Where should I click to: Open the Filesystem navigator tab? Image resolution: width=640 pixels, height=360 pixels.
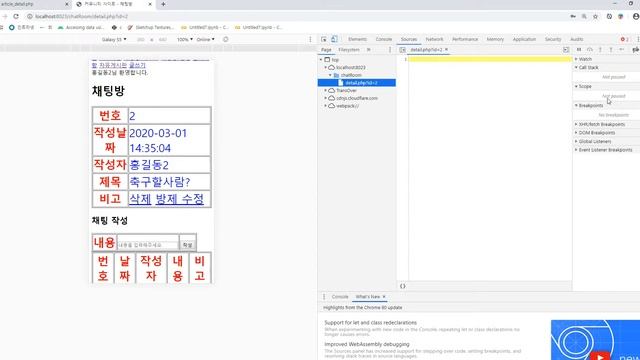click(x=349, y=50)
